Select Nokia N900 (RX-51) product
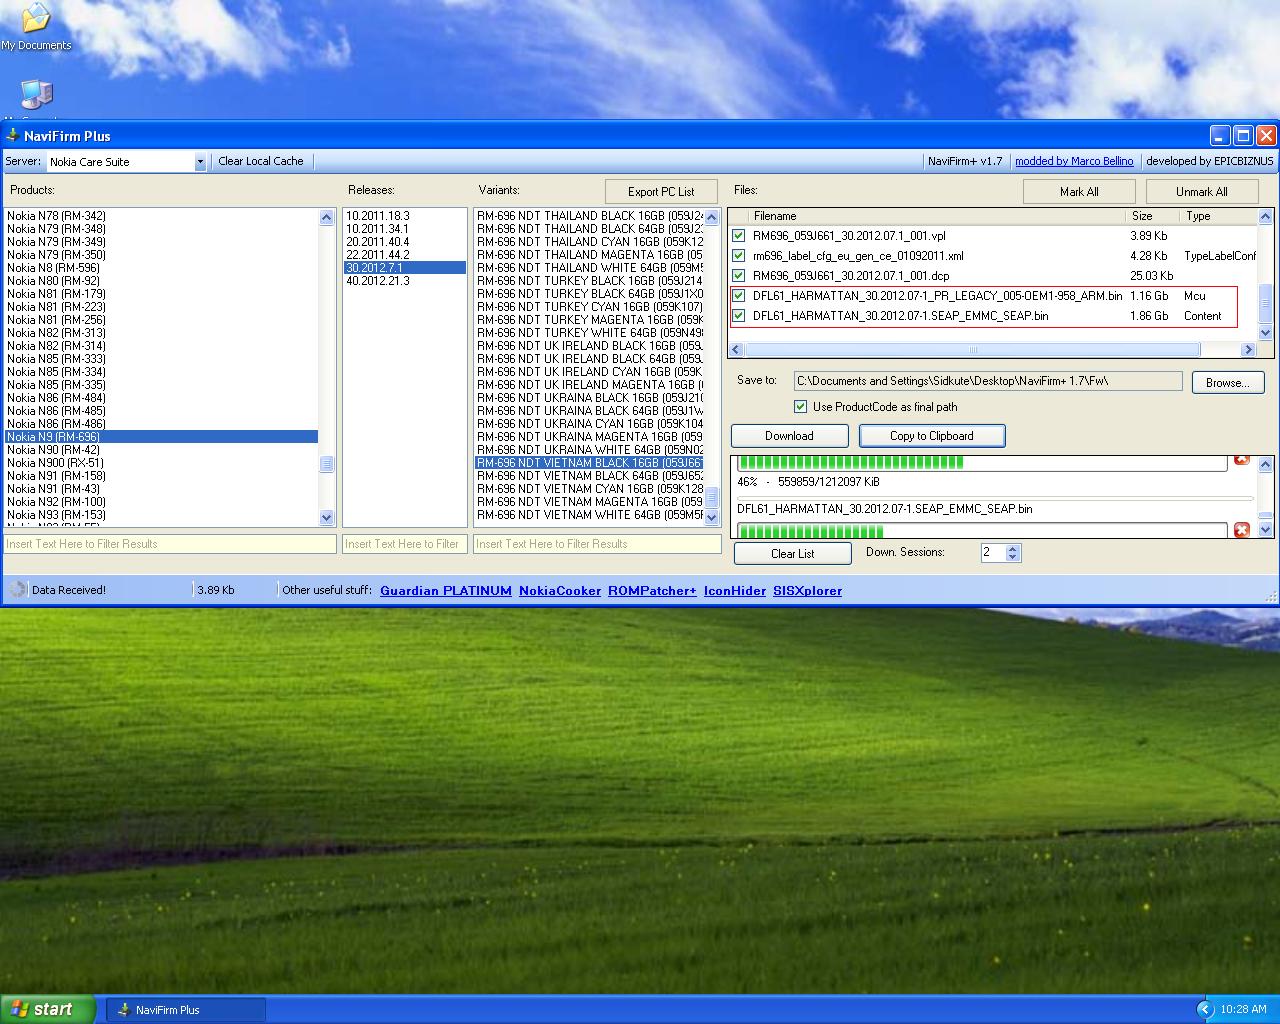This screenshot has height=1024, width=1280. (x=162, y=463)
